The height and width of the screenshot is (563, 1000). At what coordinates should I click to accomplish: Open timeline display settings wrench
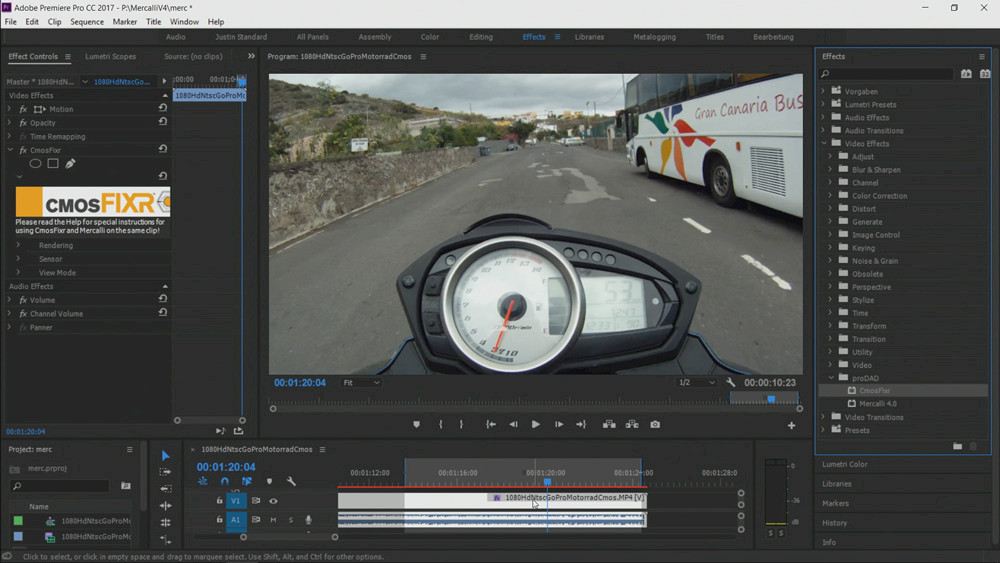pyautogui.click(x=291, y=481)
